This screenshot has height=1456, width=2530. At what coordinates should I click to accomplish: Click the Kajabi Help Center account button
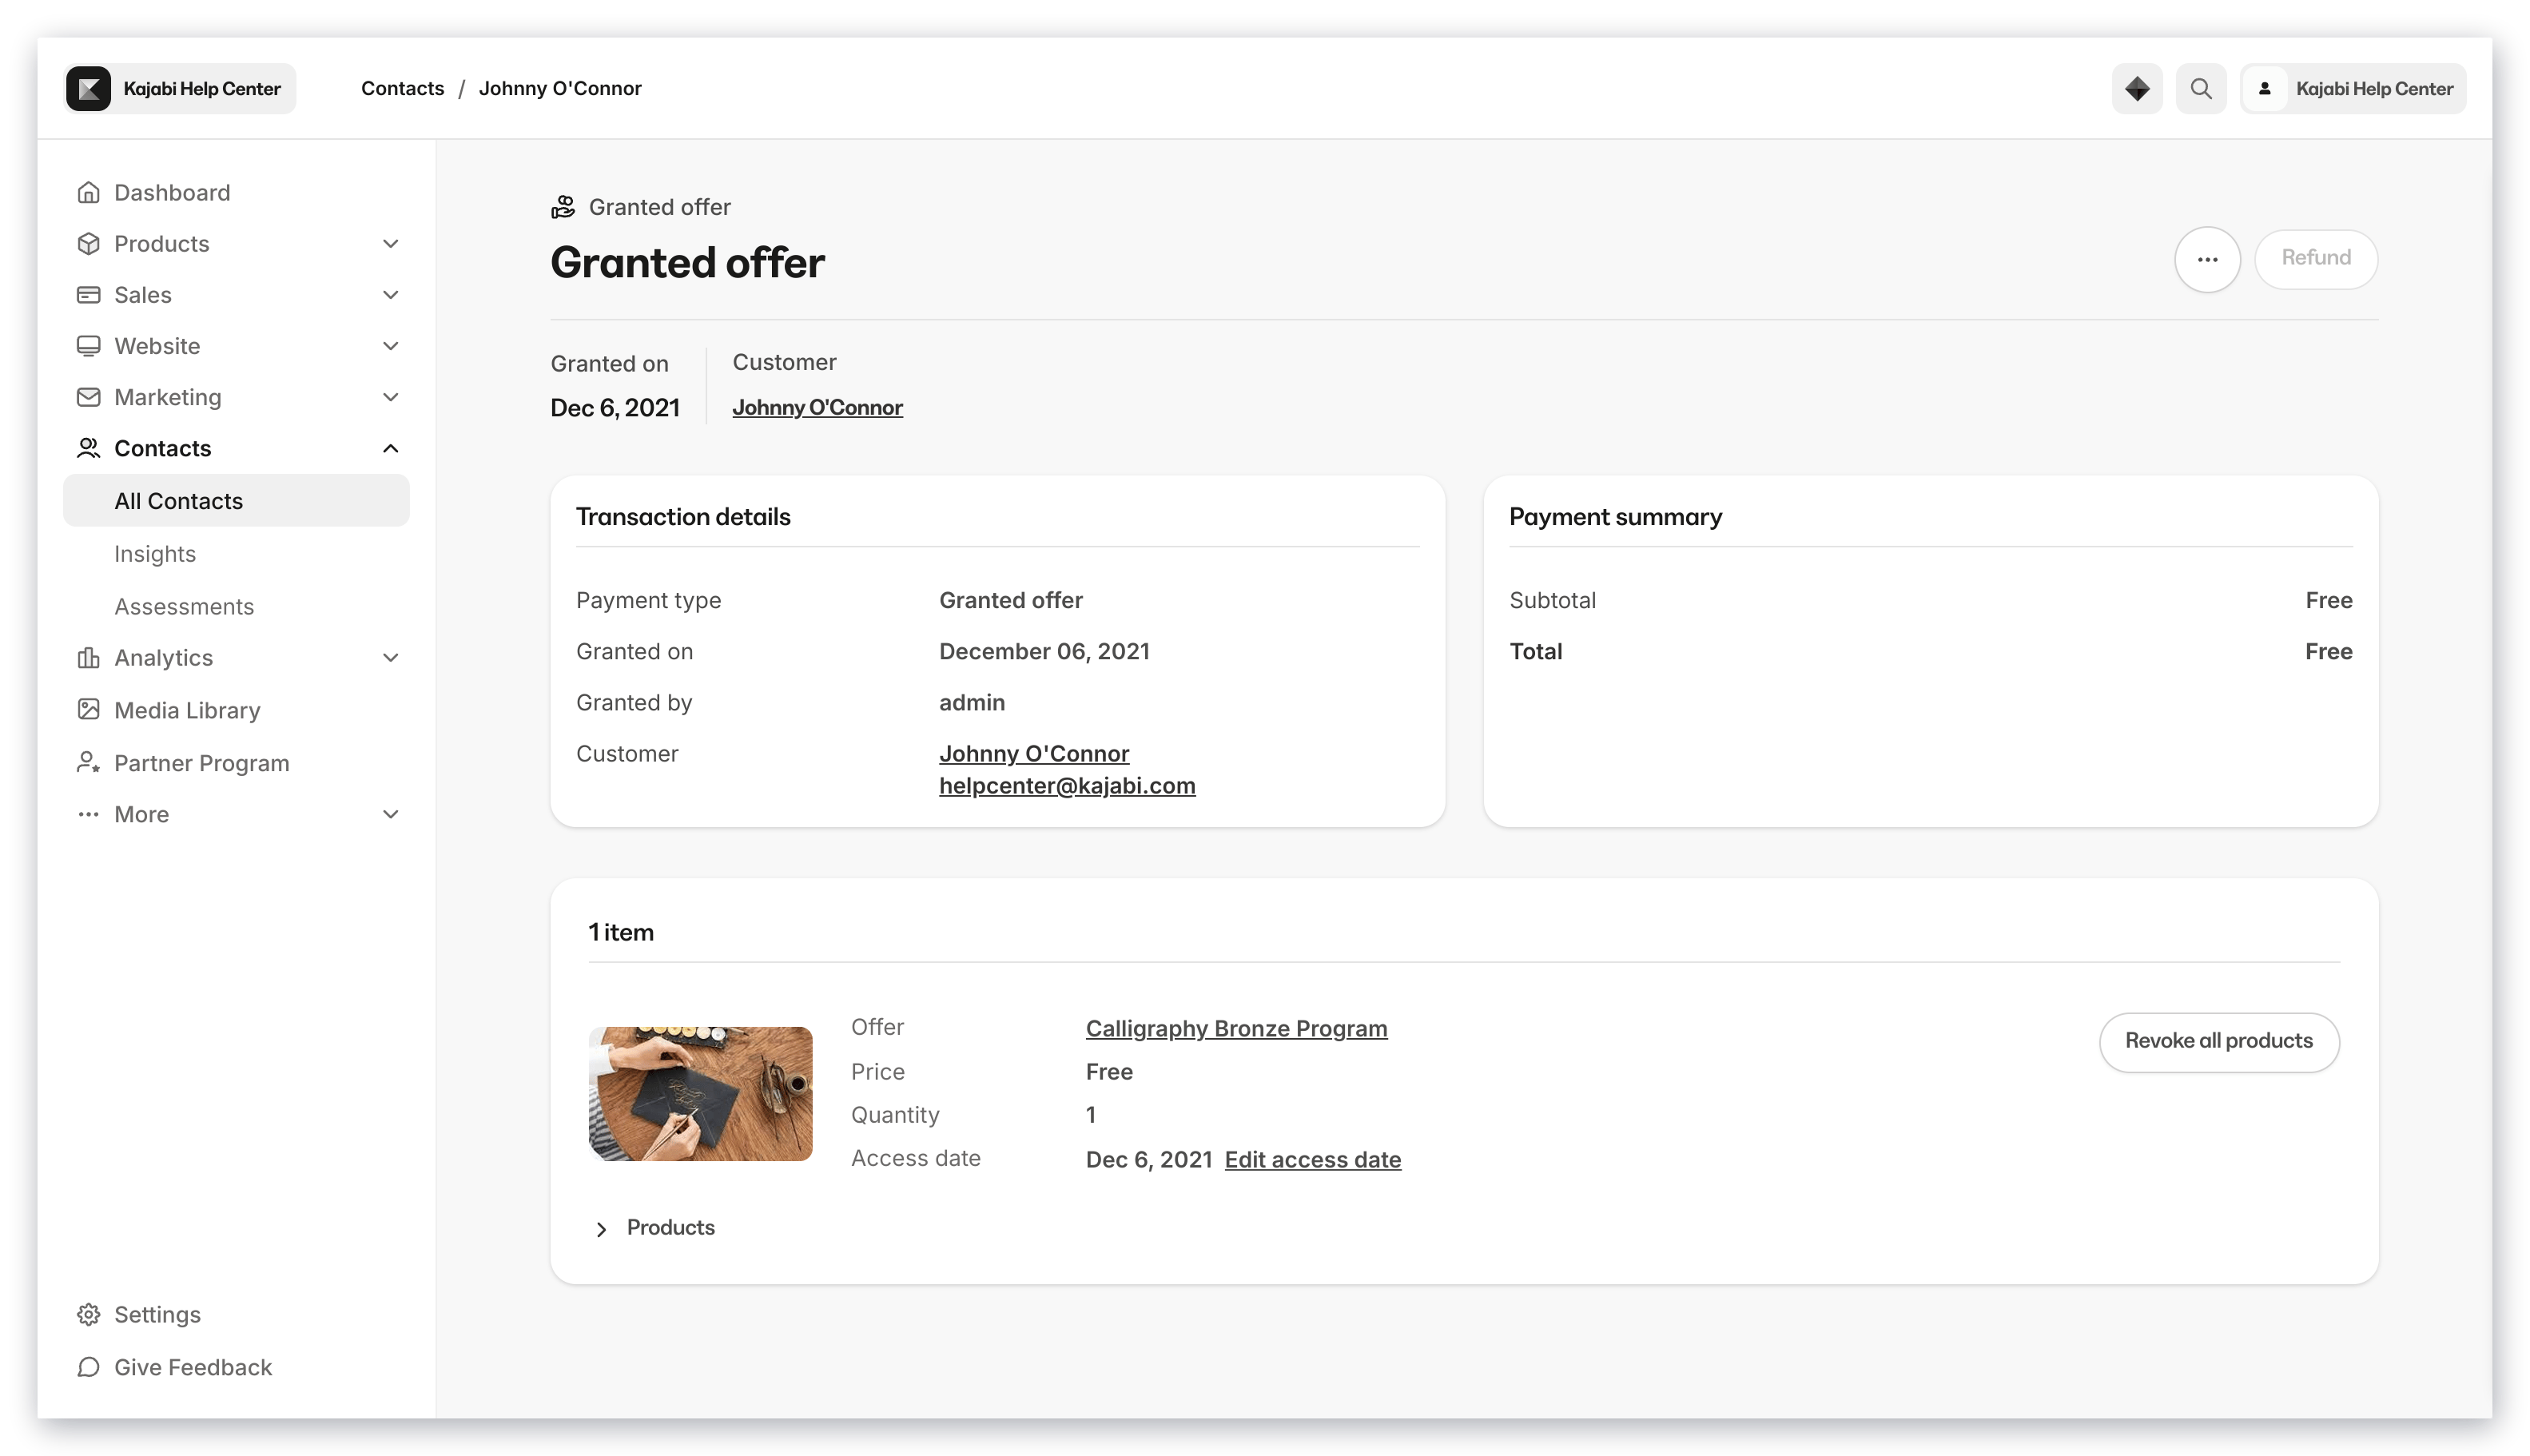[x=2353, y=88]
